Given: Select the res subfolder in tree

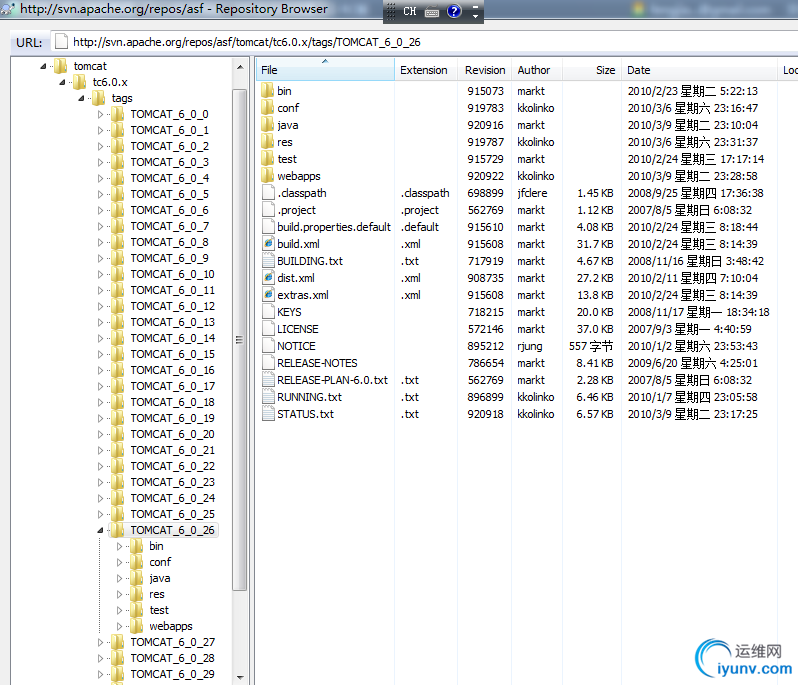Looking at the screenshot, I should [157, 594].
